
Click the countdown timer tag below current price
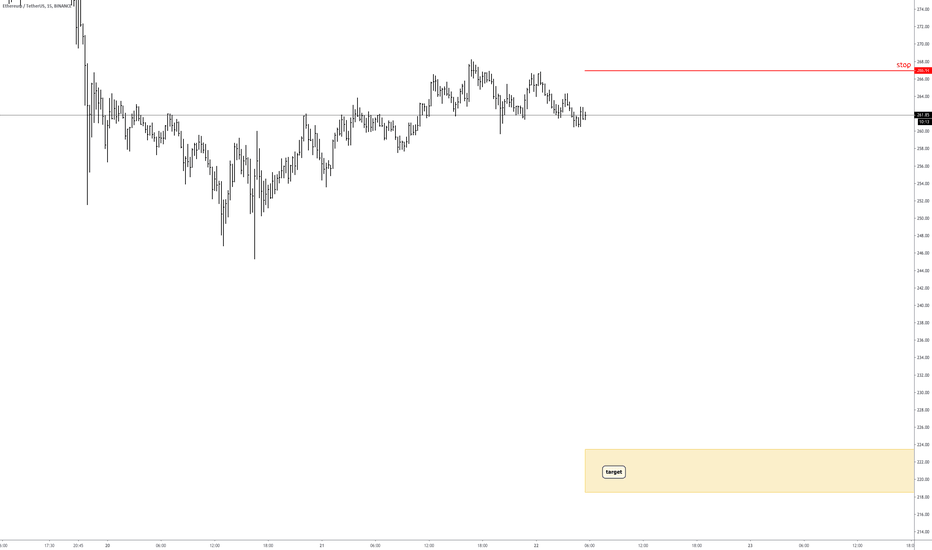click(923, 122)
